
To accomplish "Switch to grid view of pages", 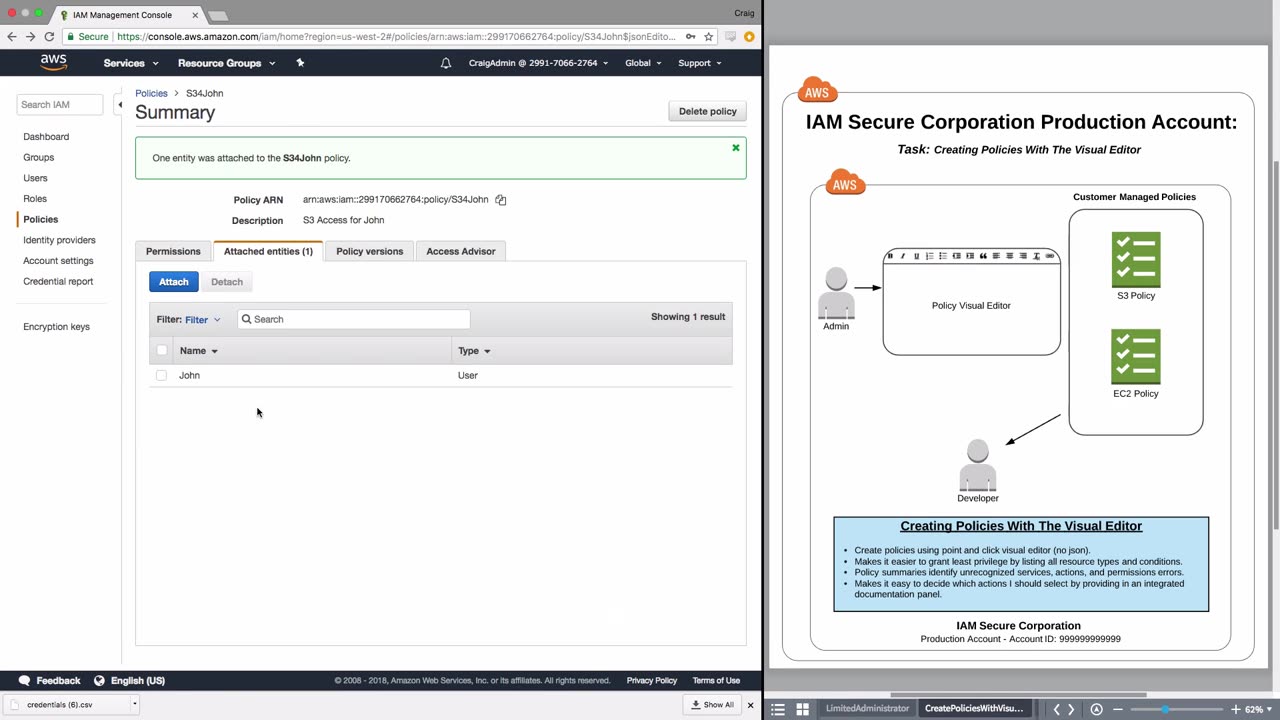I will point(802,709).
